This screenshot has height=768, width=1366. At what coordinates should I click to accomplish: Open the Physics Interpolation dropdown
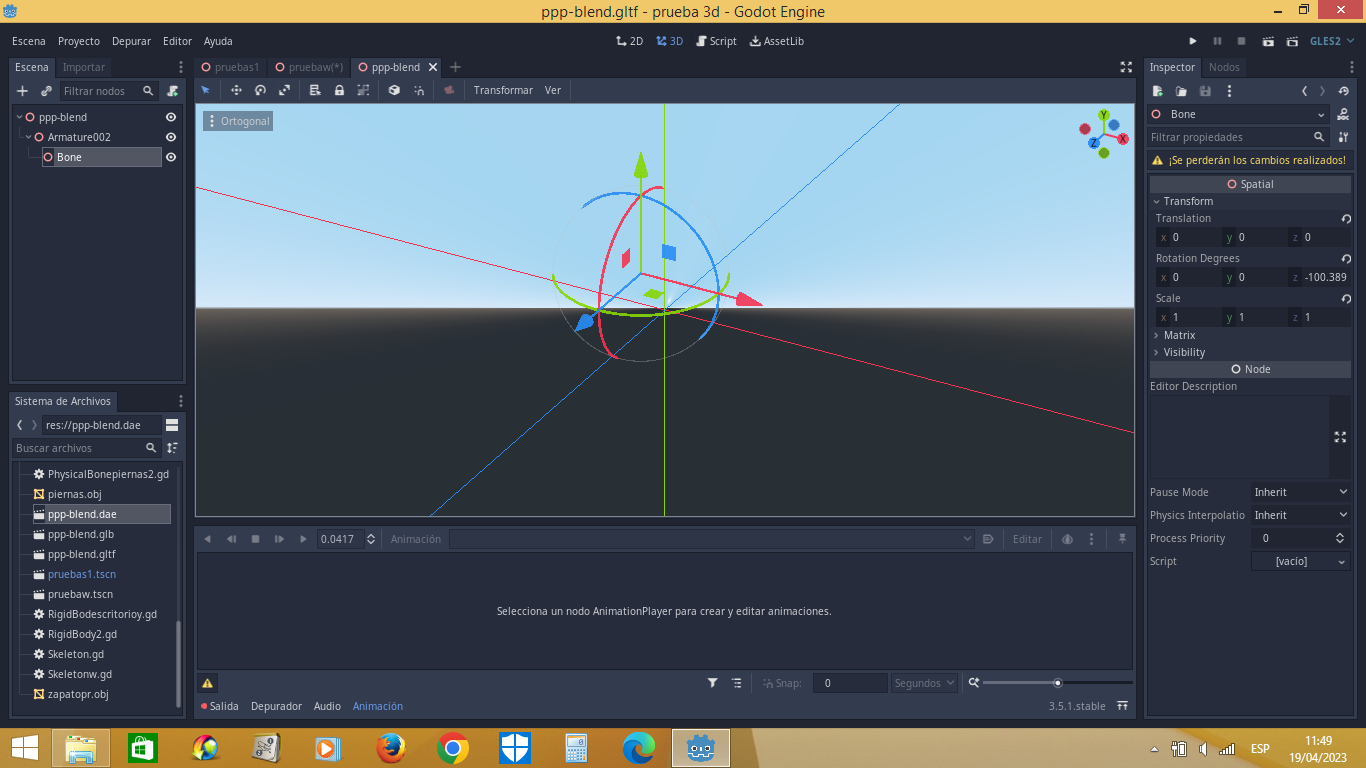(x=1301, y=515)
